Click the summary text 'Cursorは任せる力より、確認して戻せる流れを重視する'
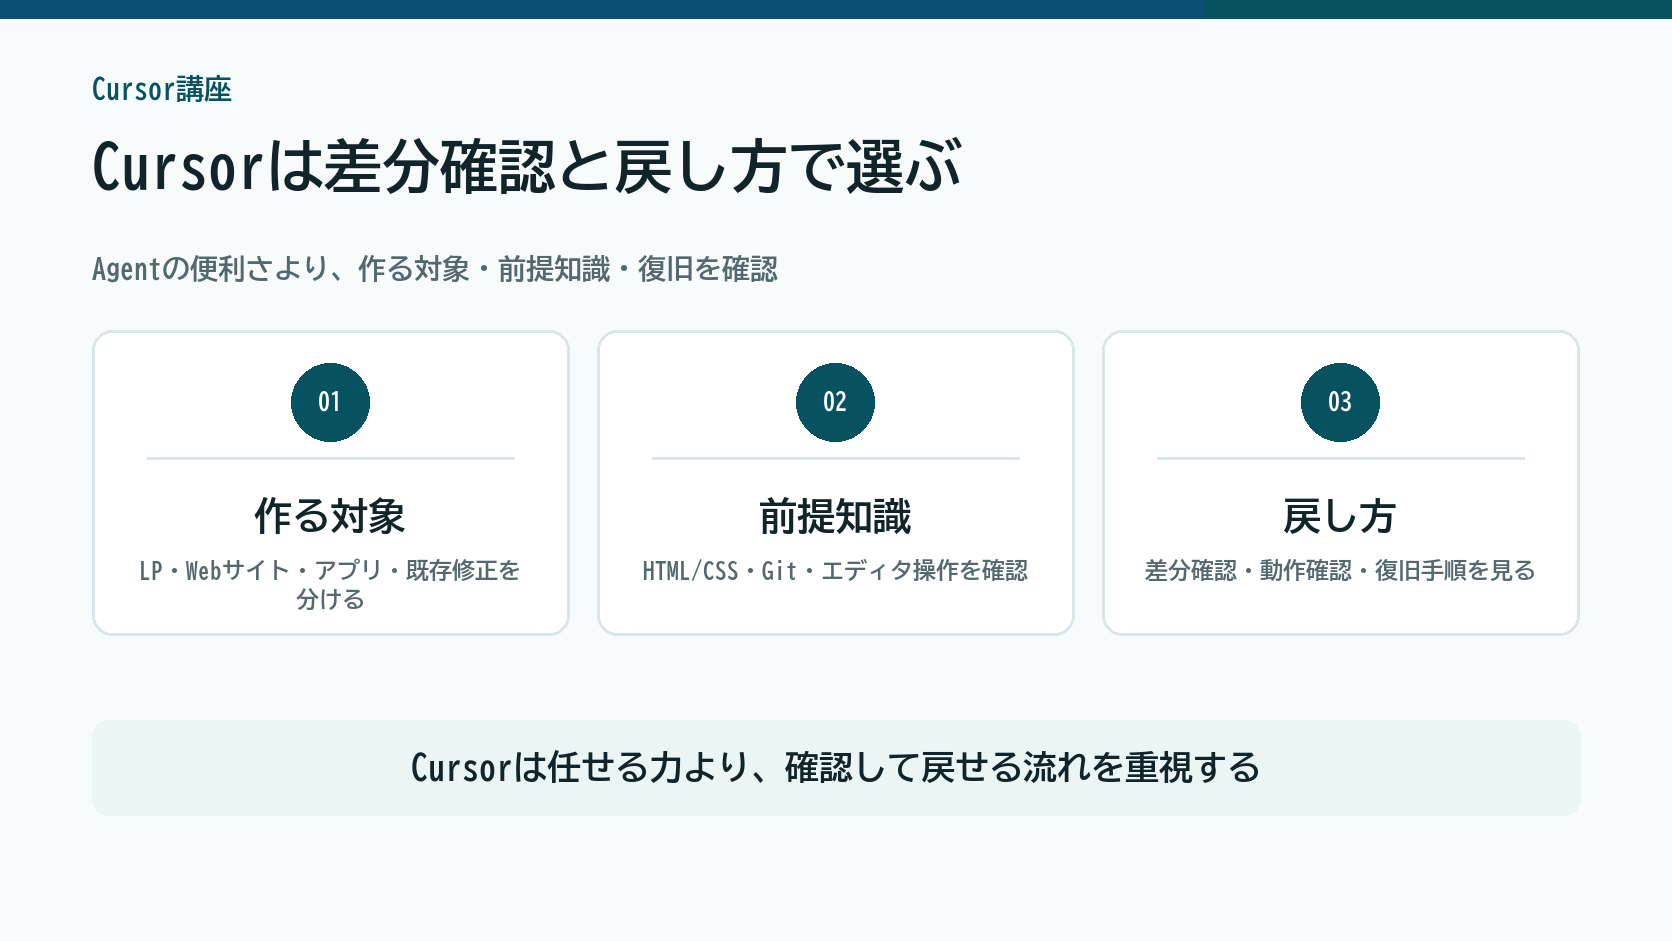 (836, 768)
